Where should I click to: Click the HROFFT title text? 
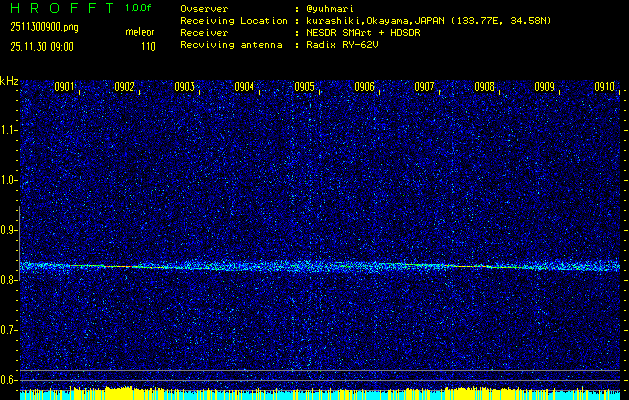pos(62,8)
